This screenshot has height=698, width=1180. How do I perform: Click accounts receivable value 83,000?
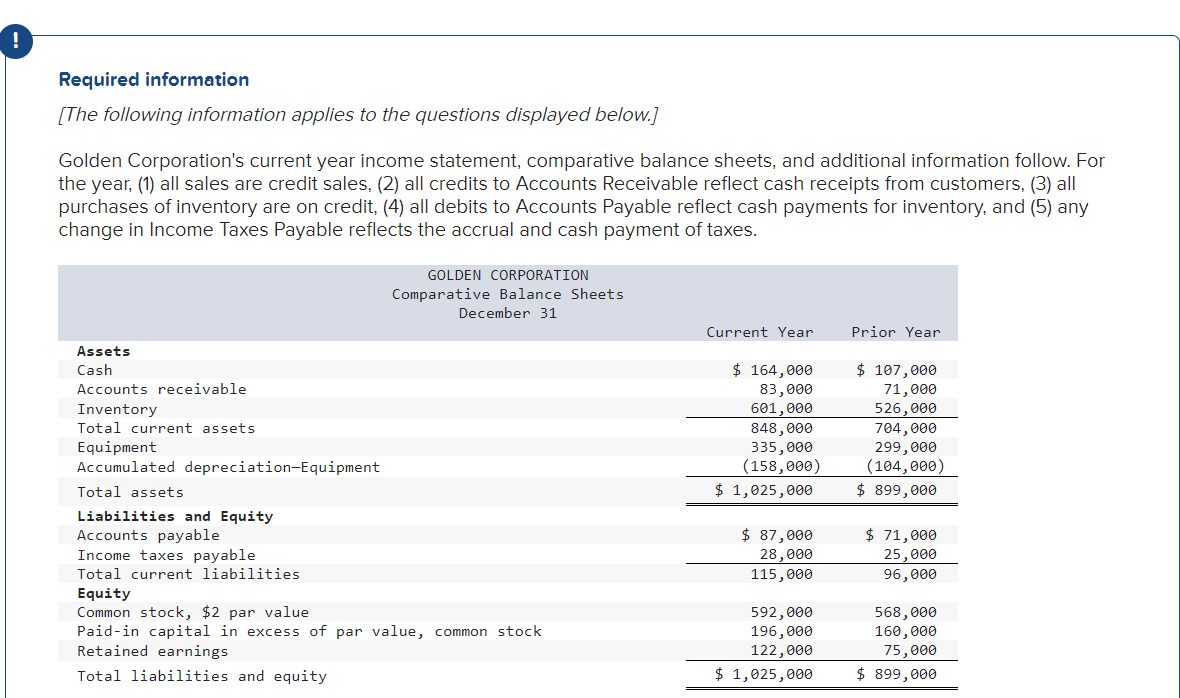point(786,389)
